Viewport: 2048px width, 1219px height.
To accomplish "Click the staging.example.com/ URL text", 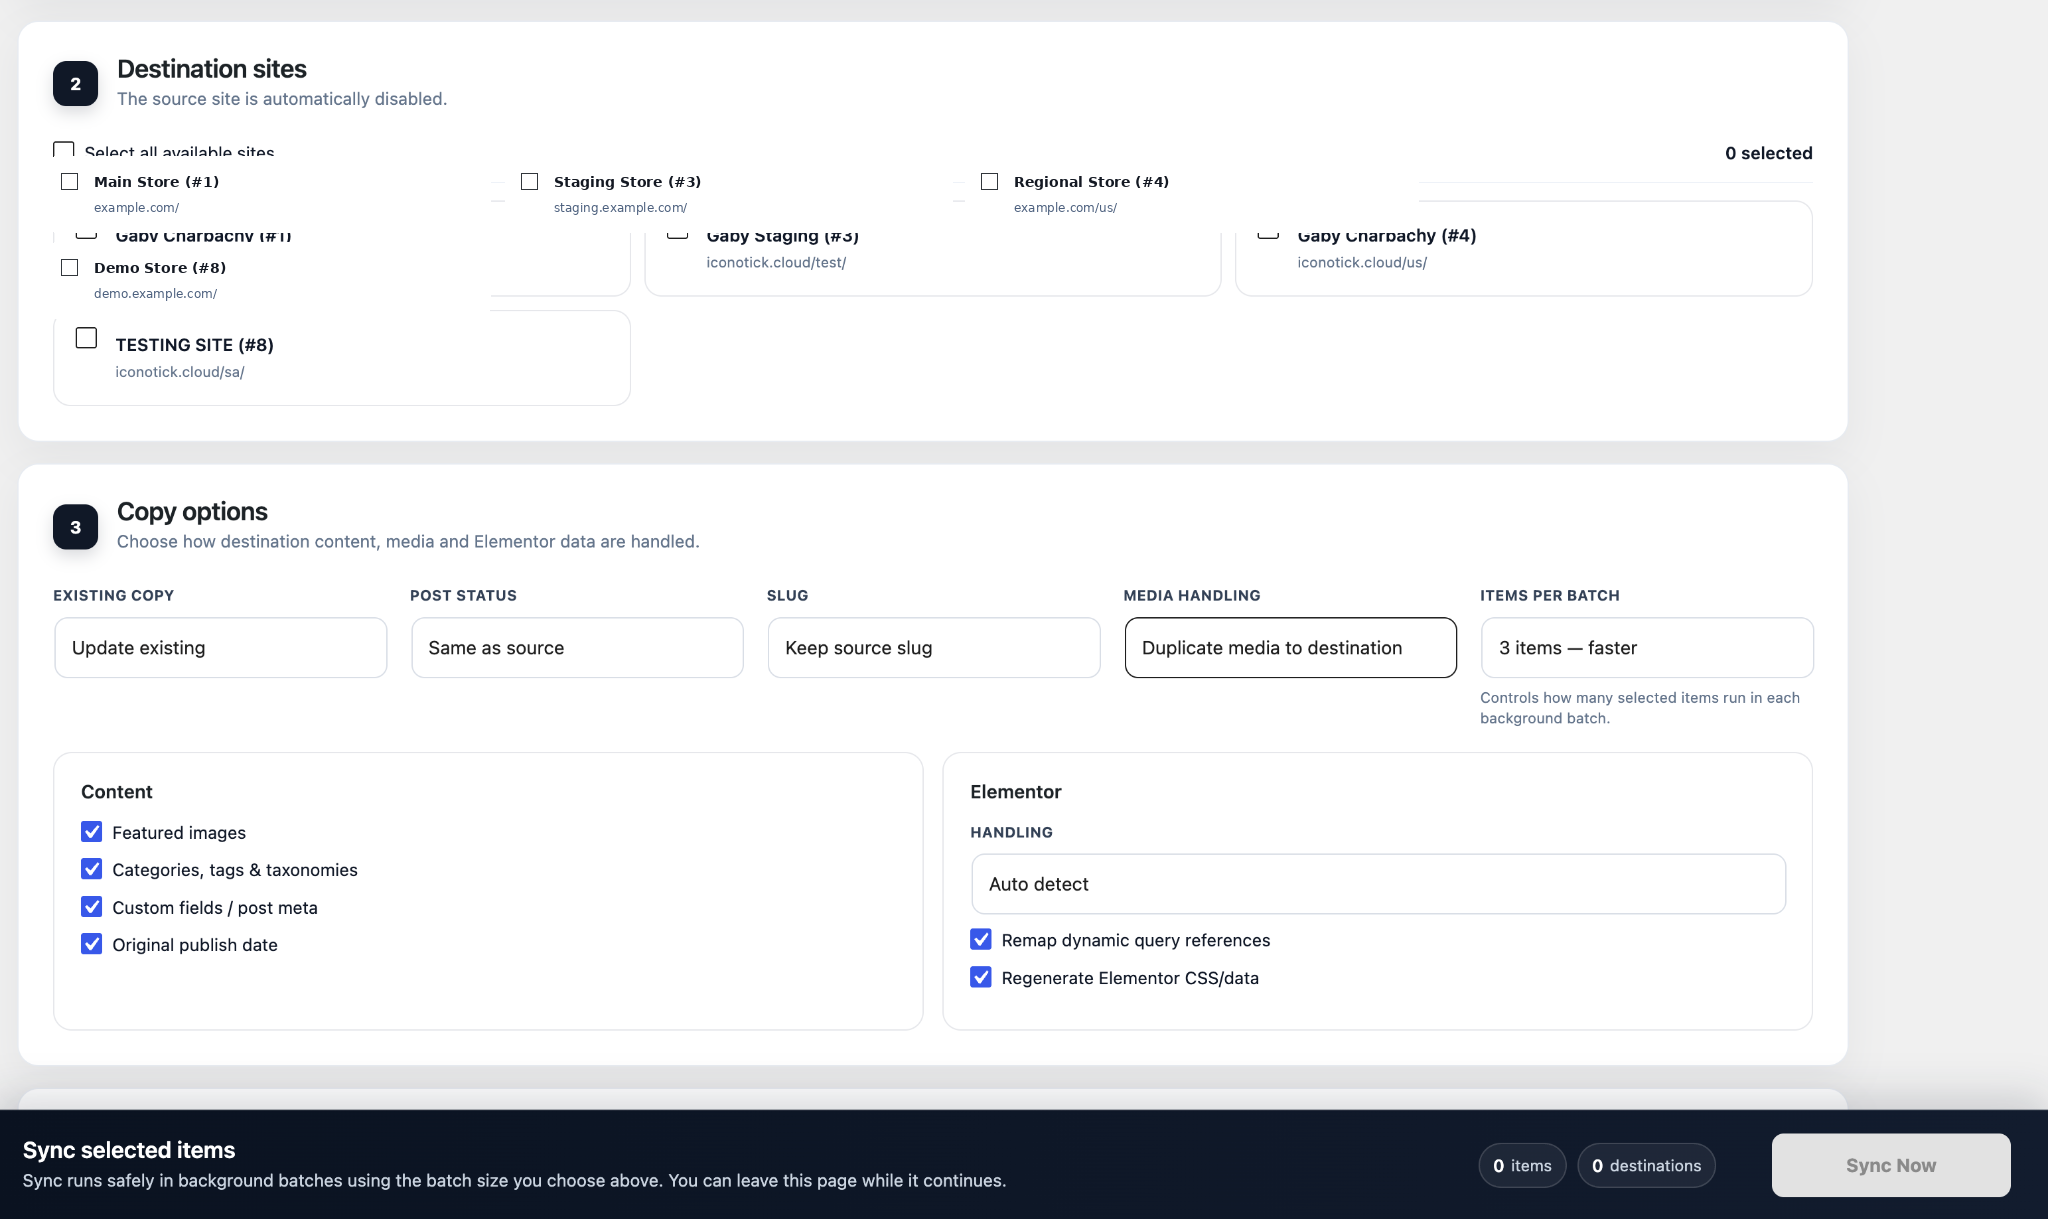I will [x=620, y=208].
